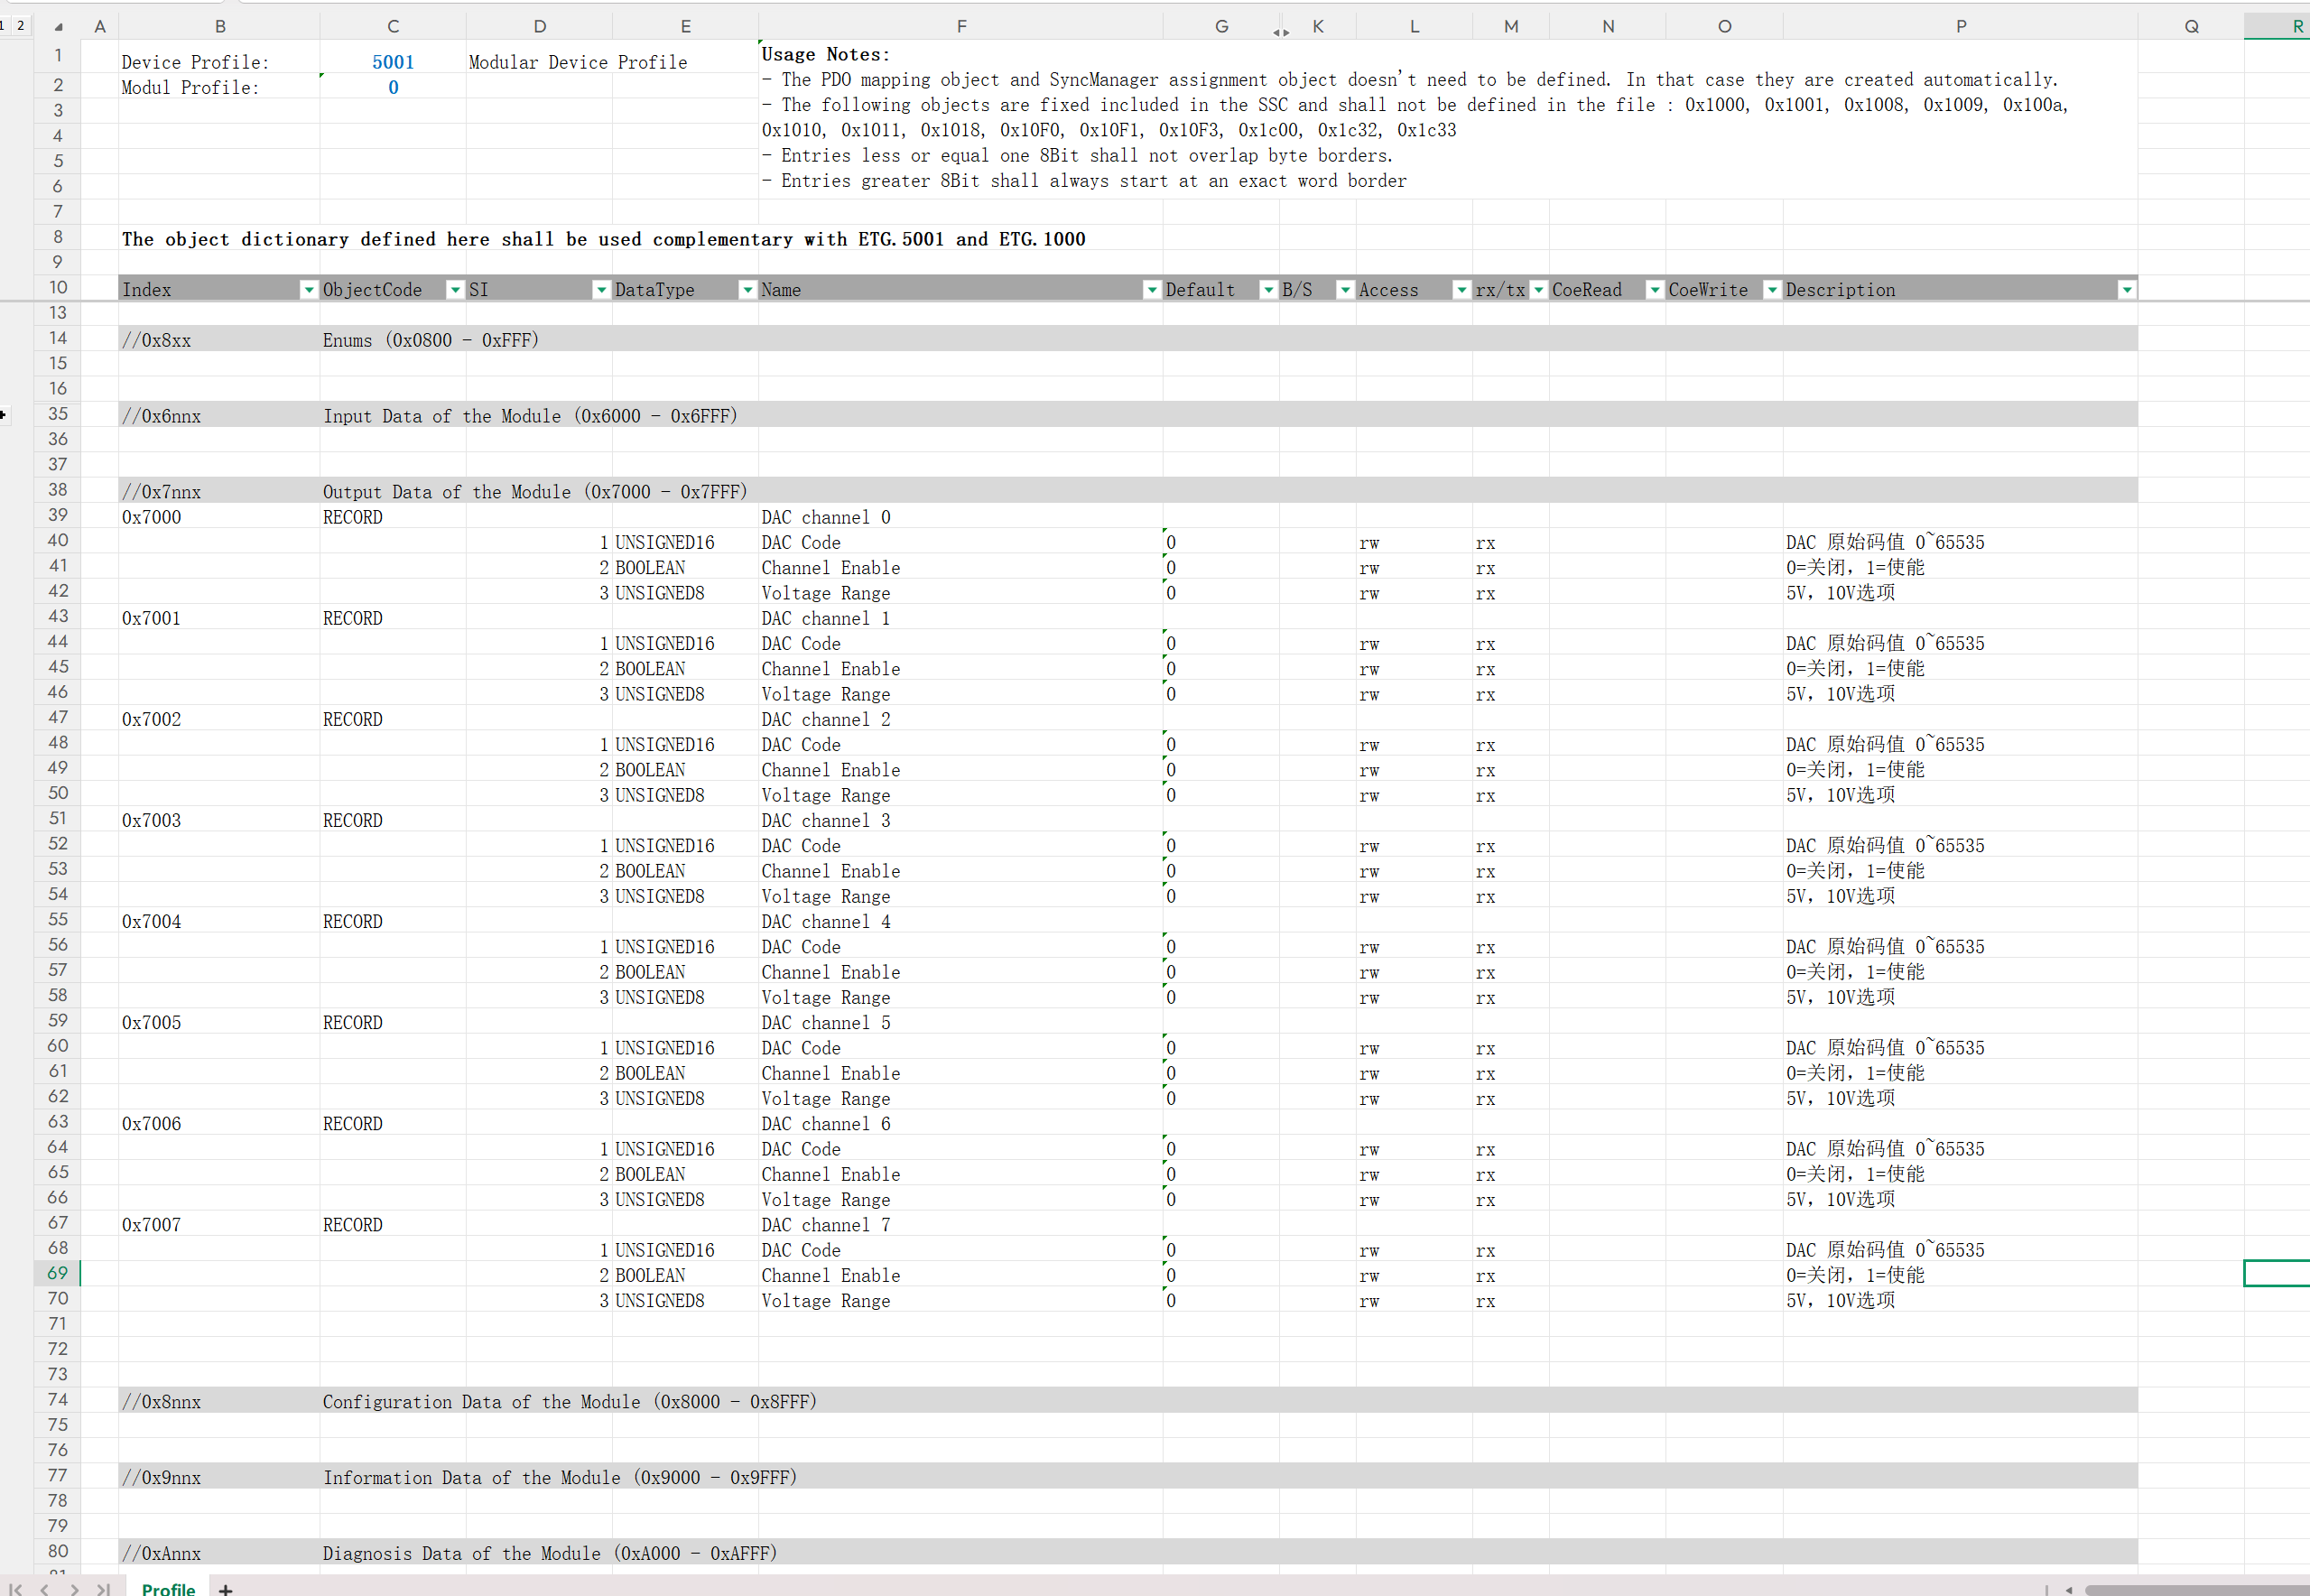Image resolution: width=2310 pixels, height=1596 pixels.
Task: Go to previous sheet using nav arrow
Action: [x=44, y=1588]
